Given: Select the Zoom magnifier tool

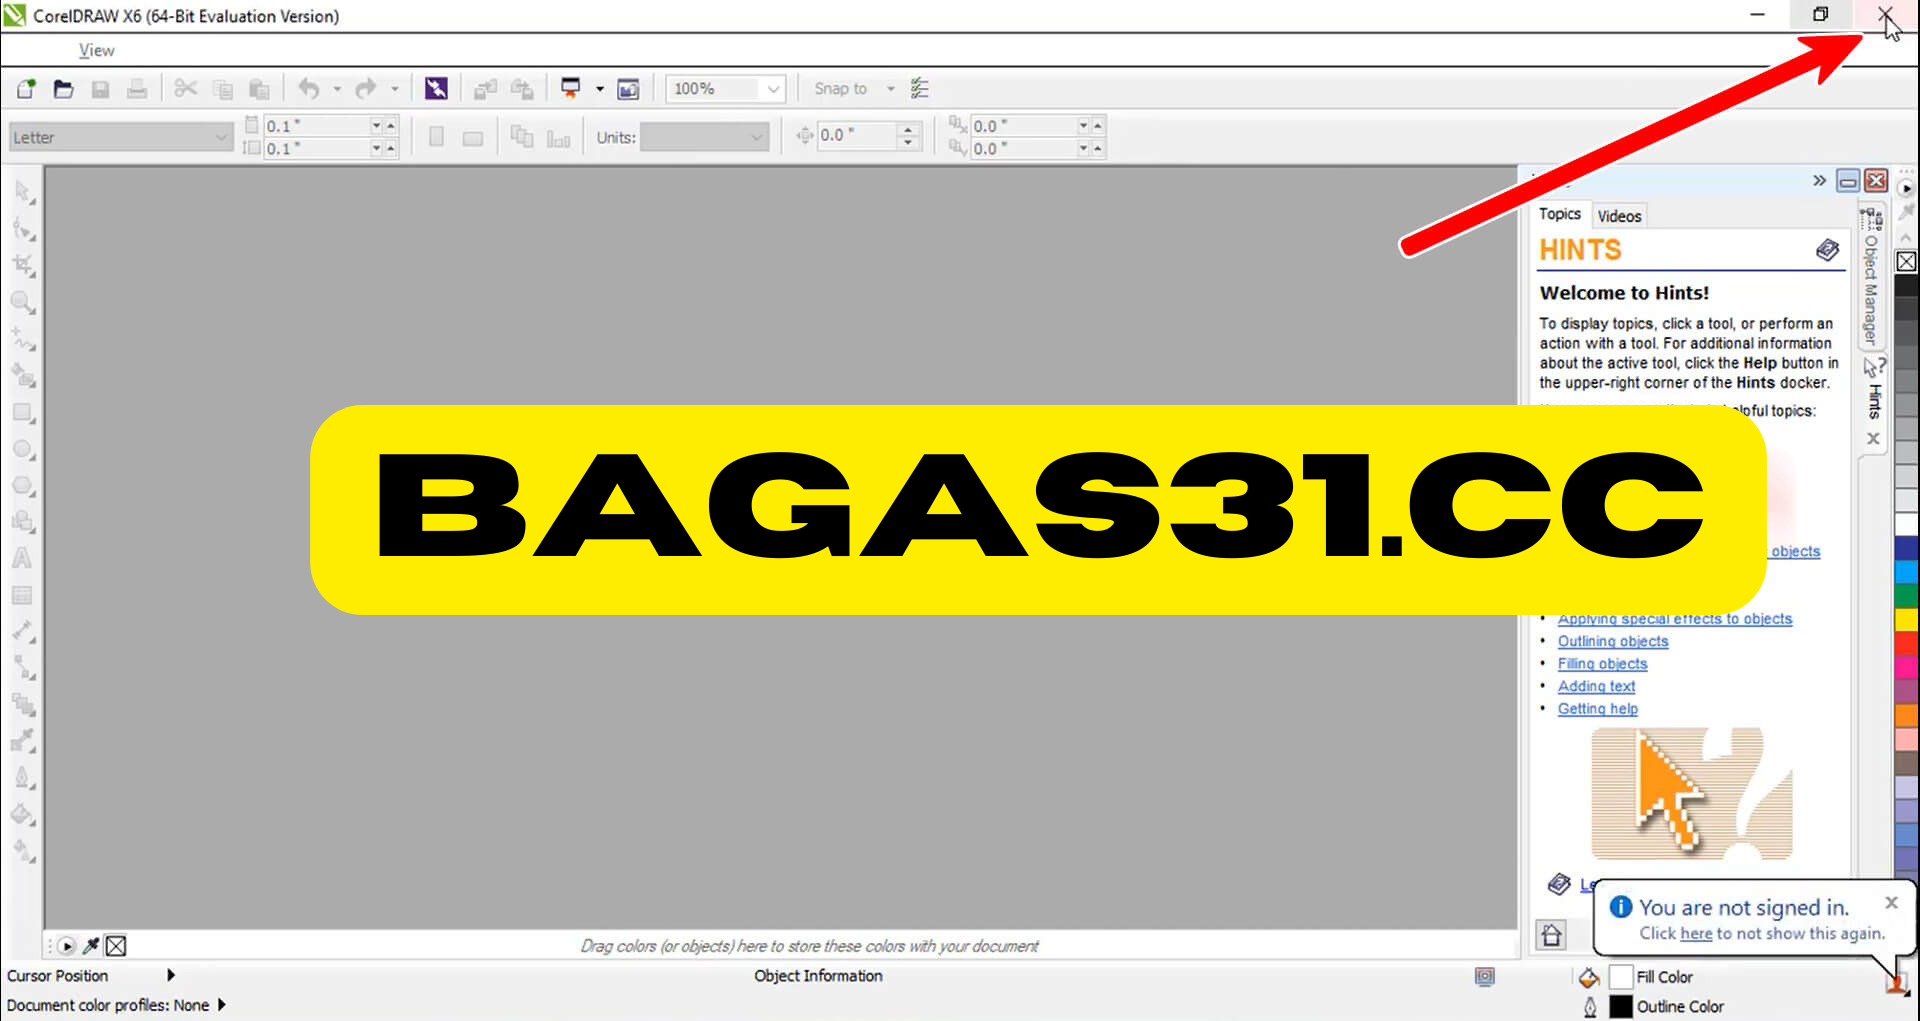Looking at the screenshot, I should (23, 302).
